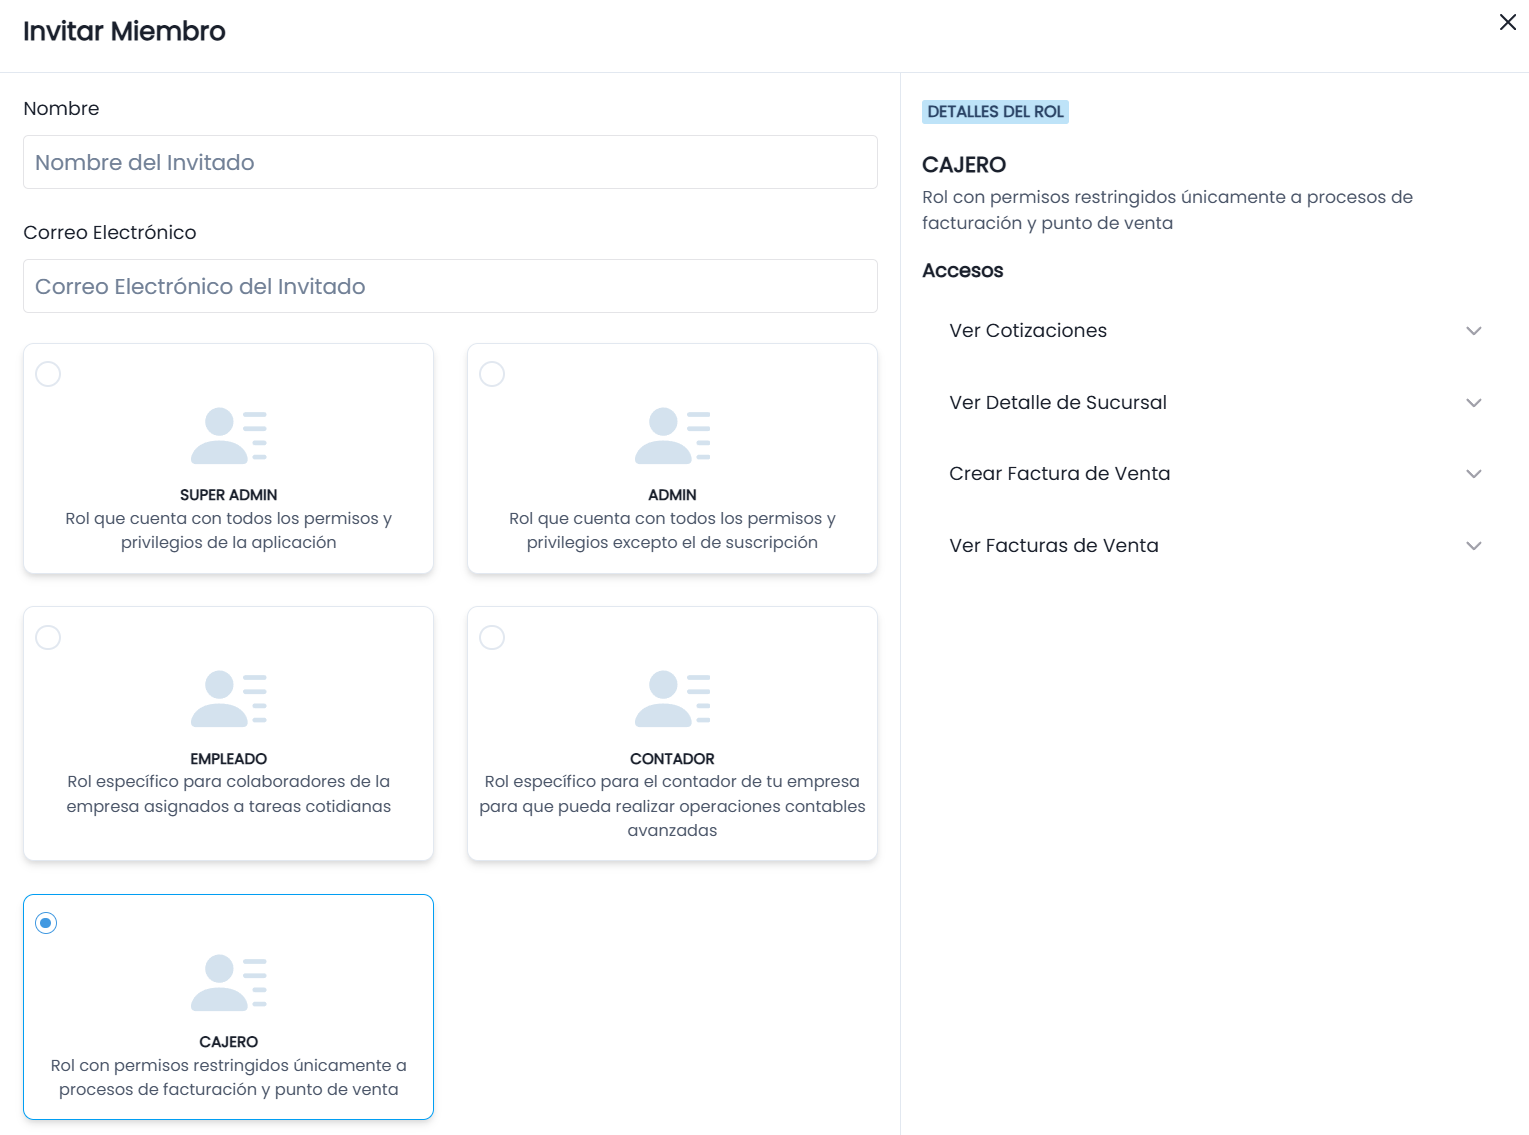The image size is (1529, 1135).
Task: Close the Invitar Miembro dialog
Action: tap(1507, 22)
